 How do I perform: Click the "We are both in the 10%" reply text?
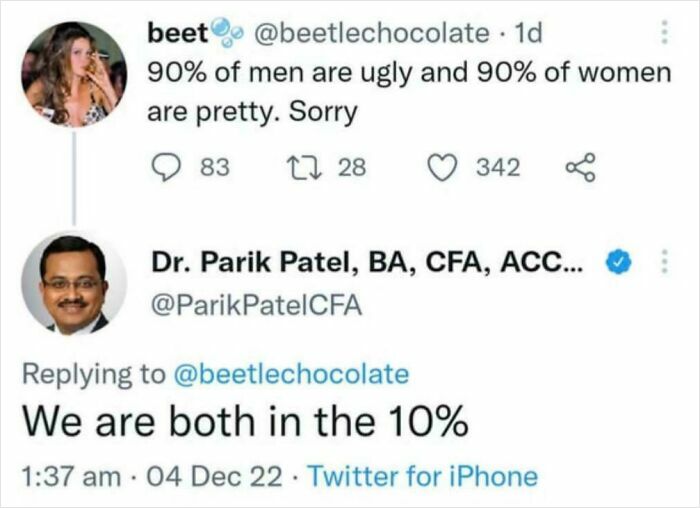pyautogui.click(x=245, y=423)
